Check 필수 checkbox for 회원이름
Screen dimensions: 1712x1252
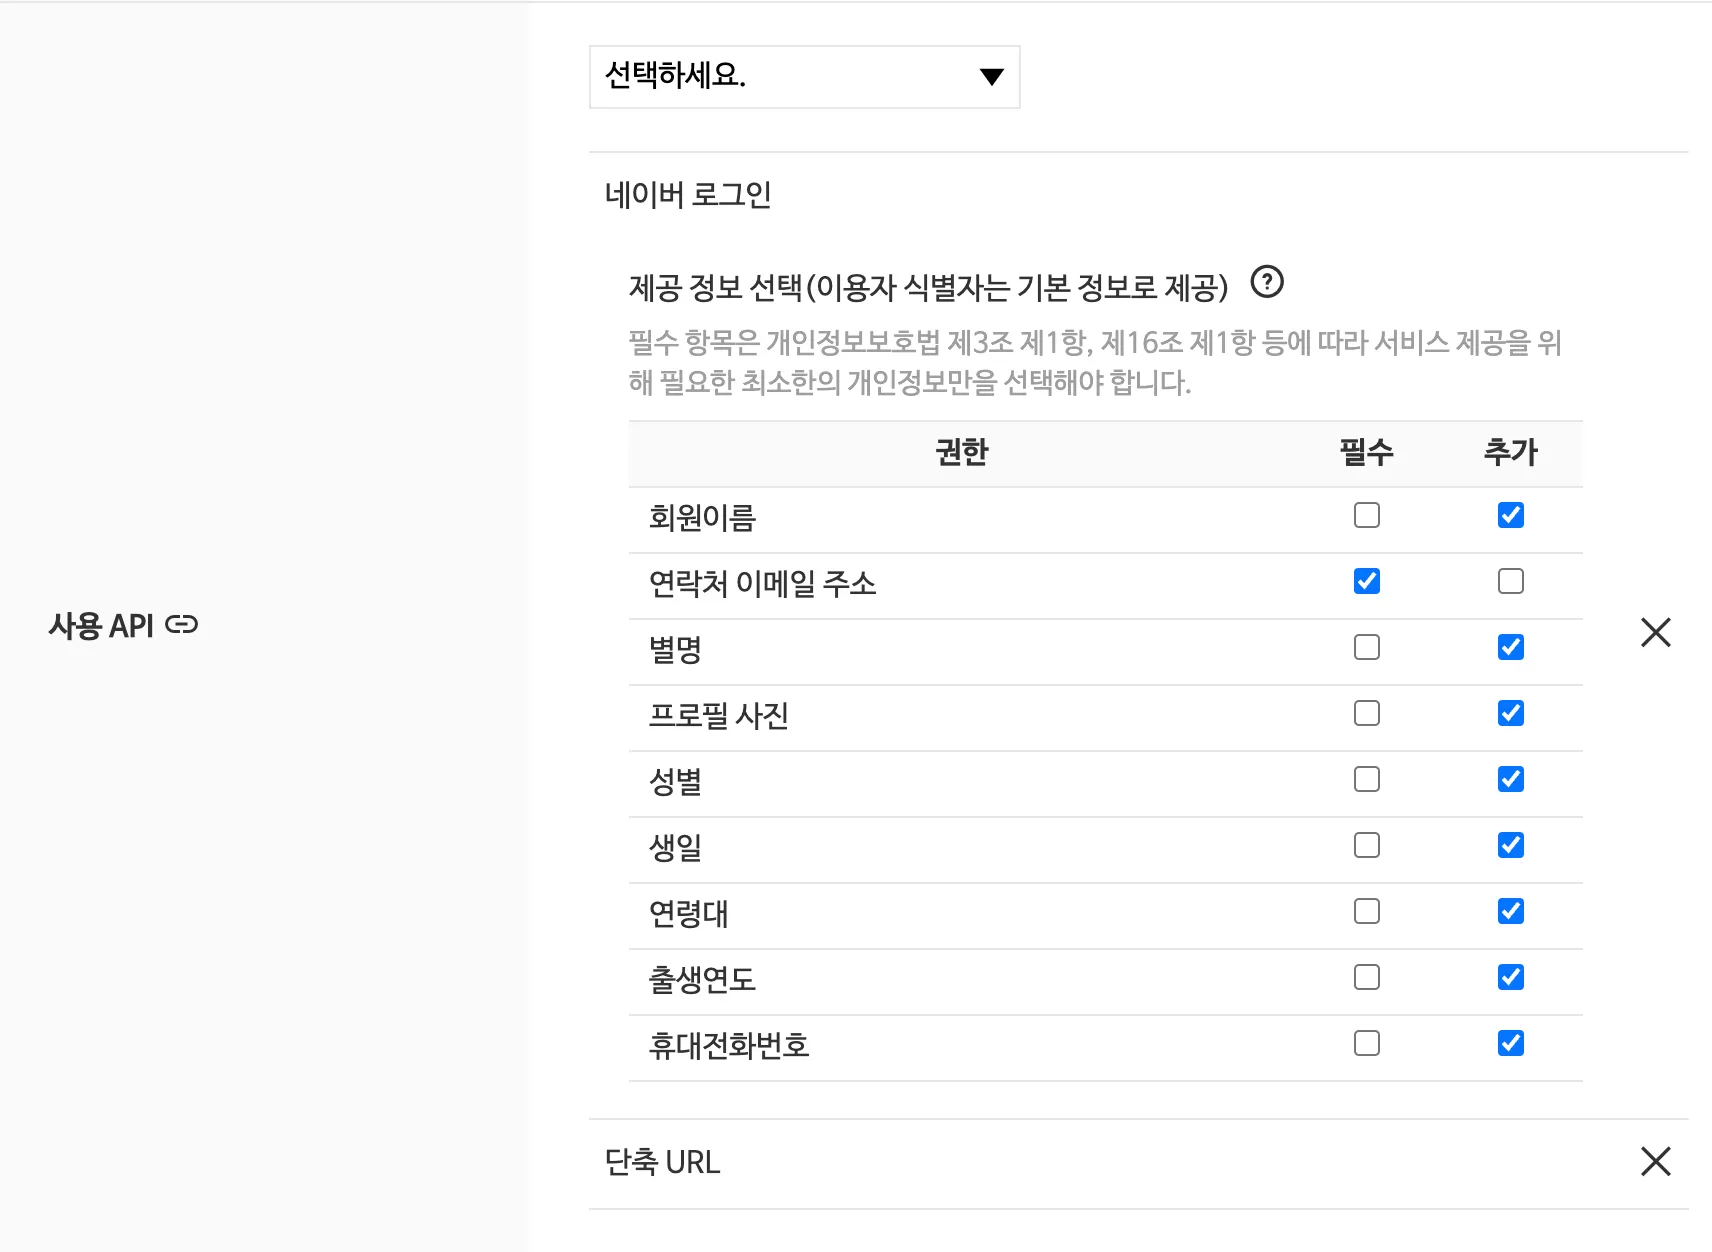(1366, 515)
